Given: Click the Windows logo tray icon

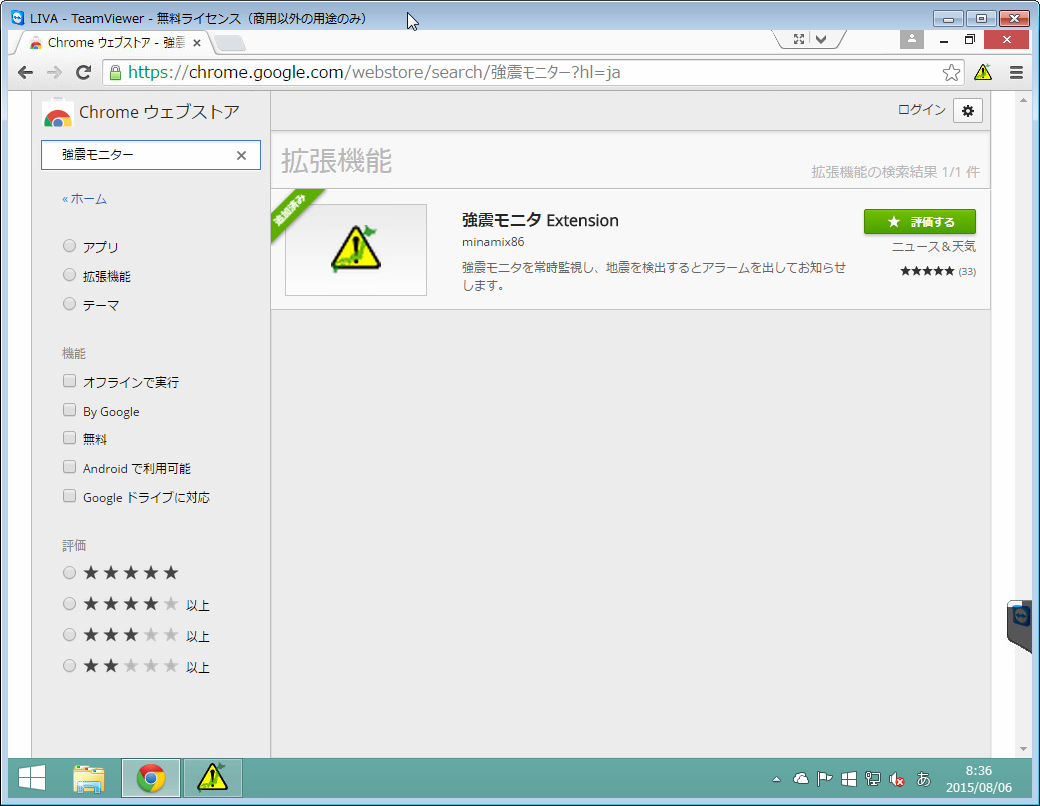Looking at the screenshot, I should pyautogui.click(x=849, y=779).
